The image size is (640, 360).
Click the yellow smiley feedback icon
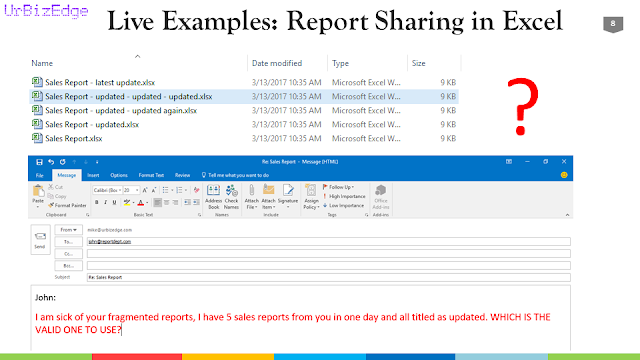point(564,175)
